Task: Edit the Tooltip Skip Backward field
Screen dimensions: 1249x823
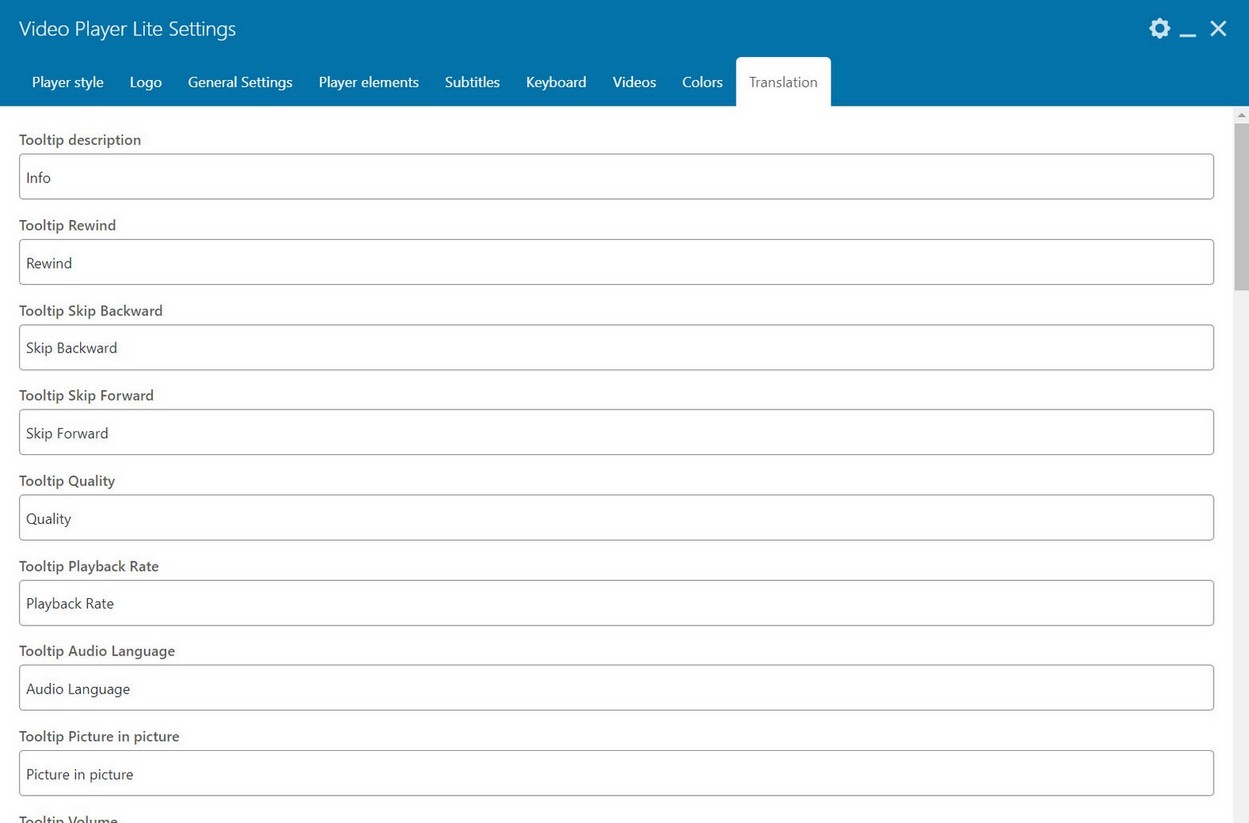Action: coord(616,347)
